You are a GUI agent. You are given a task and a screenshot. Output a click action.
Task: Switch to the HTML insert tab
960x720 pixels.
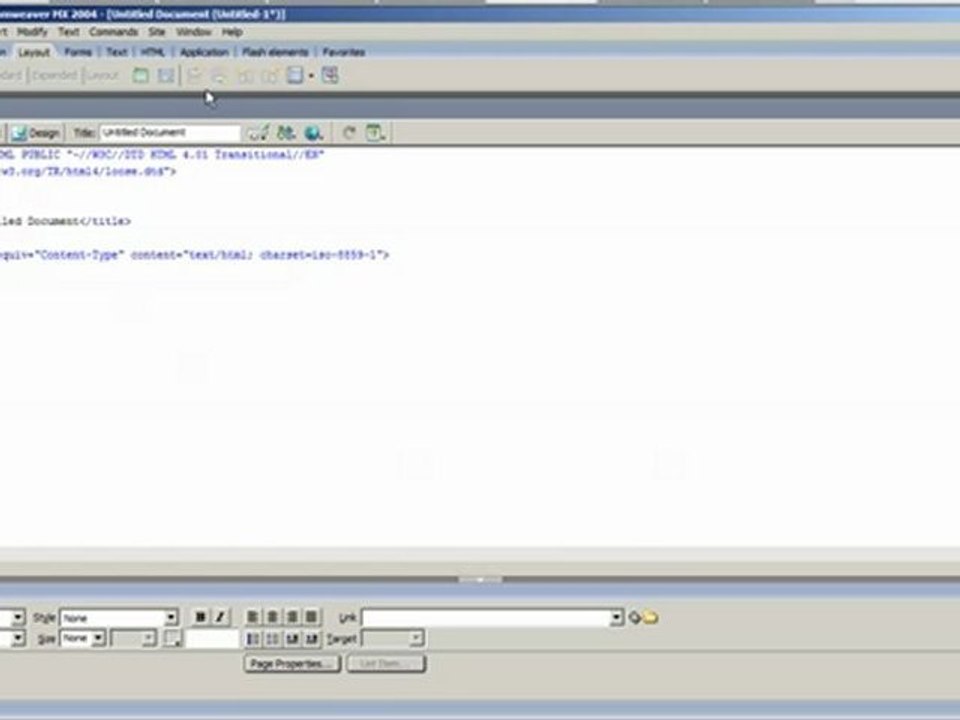[153, 52]
